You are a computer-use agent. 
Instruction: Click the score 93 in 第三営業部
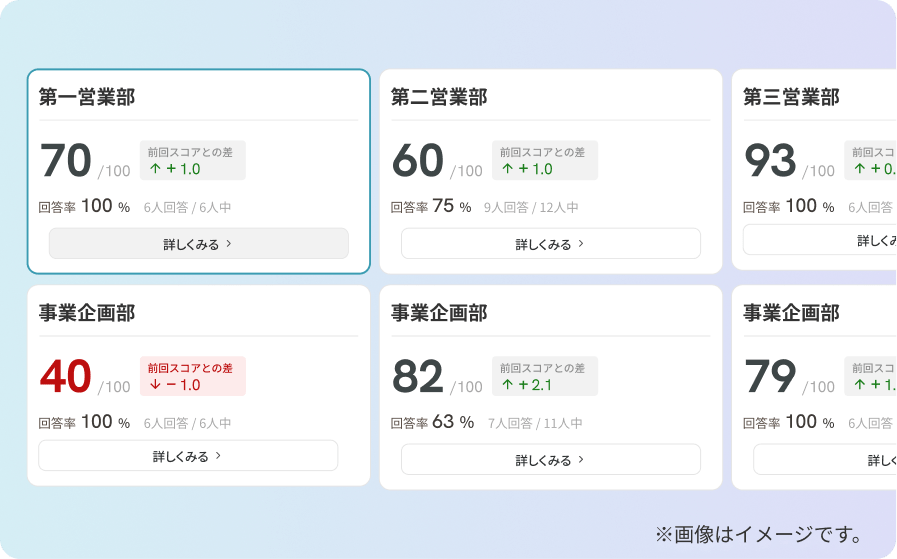click(x=770, y=161)
